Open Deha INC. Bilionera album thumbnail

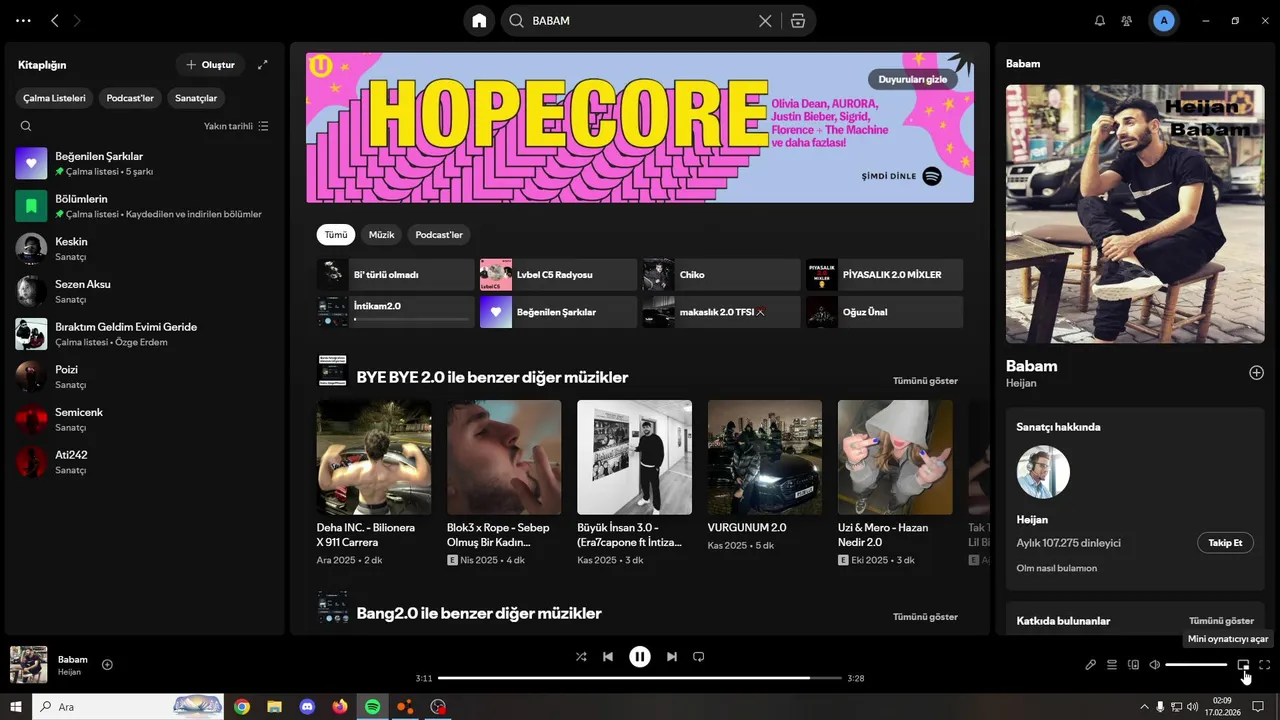pos(374,457)
